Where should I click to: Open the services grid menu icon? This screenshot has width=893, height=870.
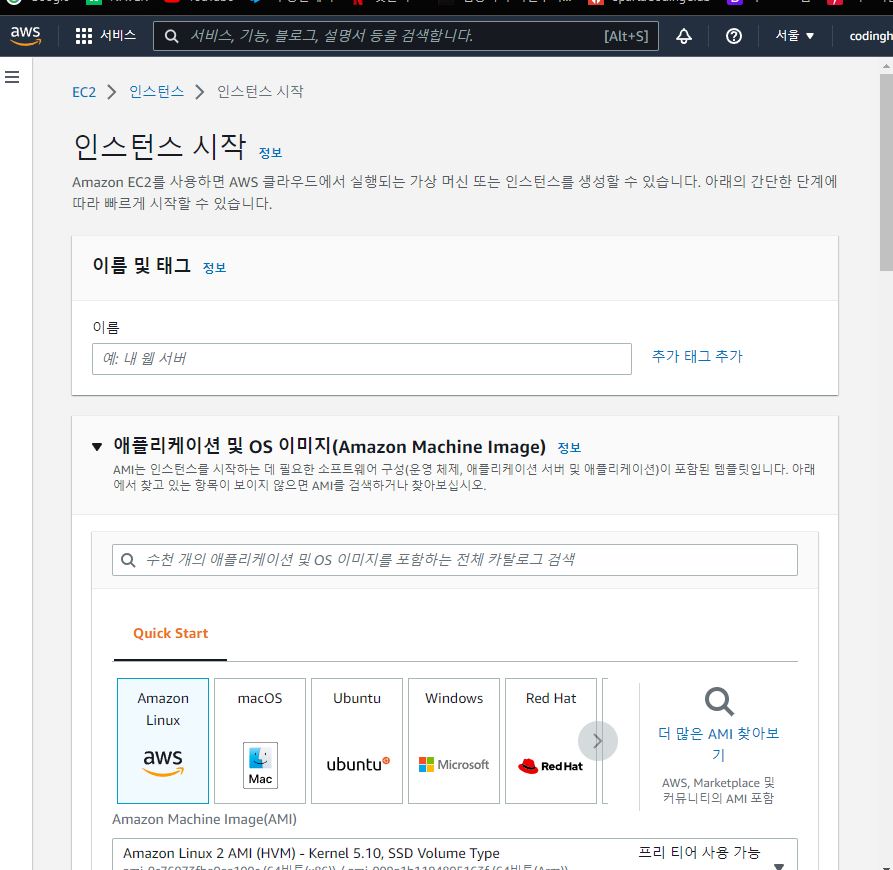(x=84, y=36)
